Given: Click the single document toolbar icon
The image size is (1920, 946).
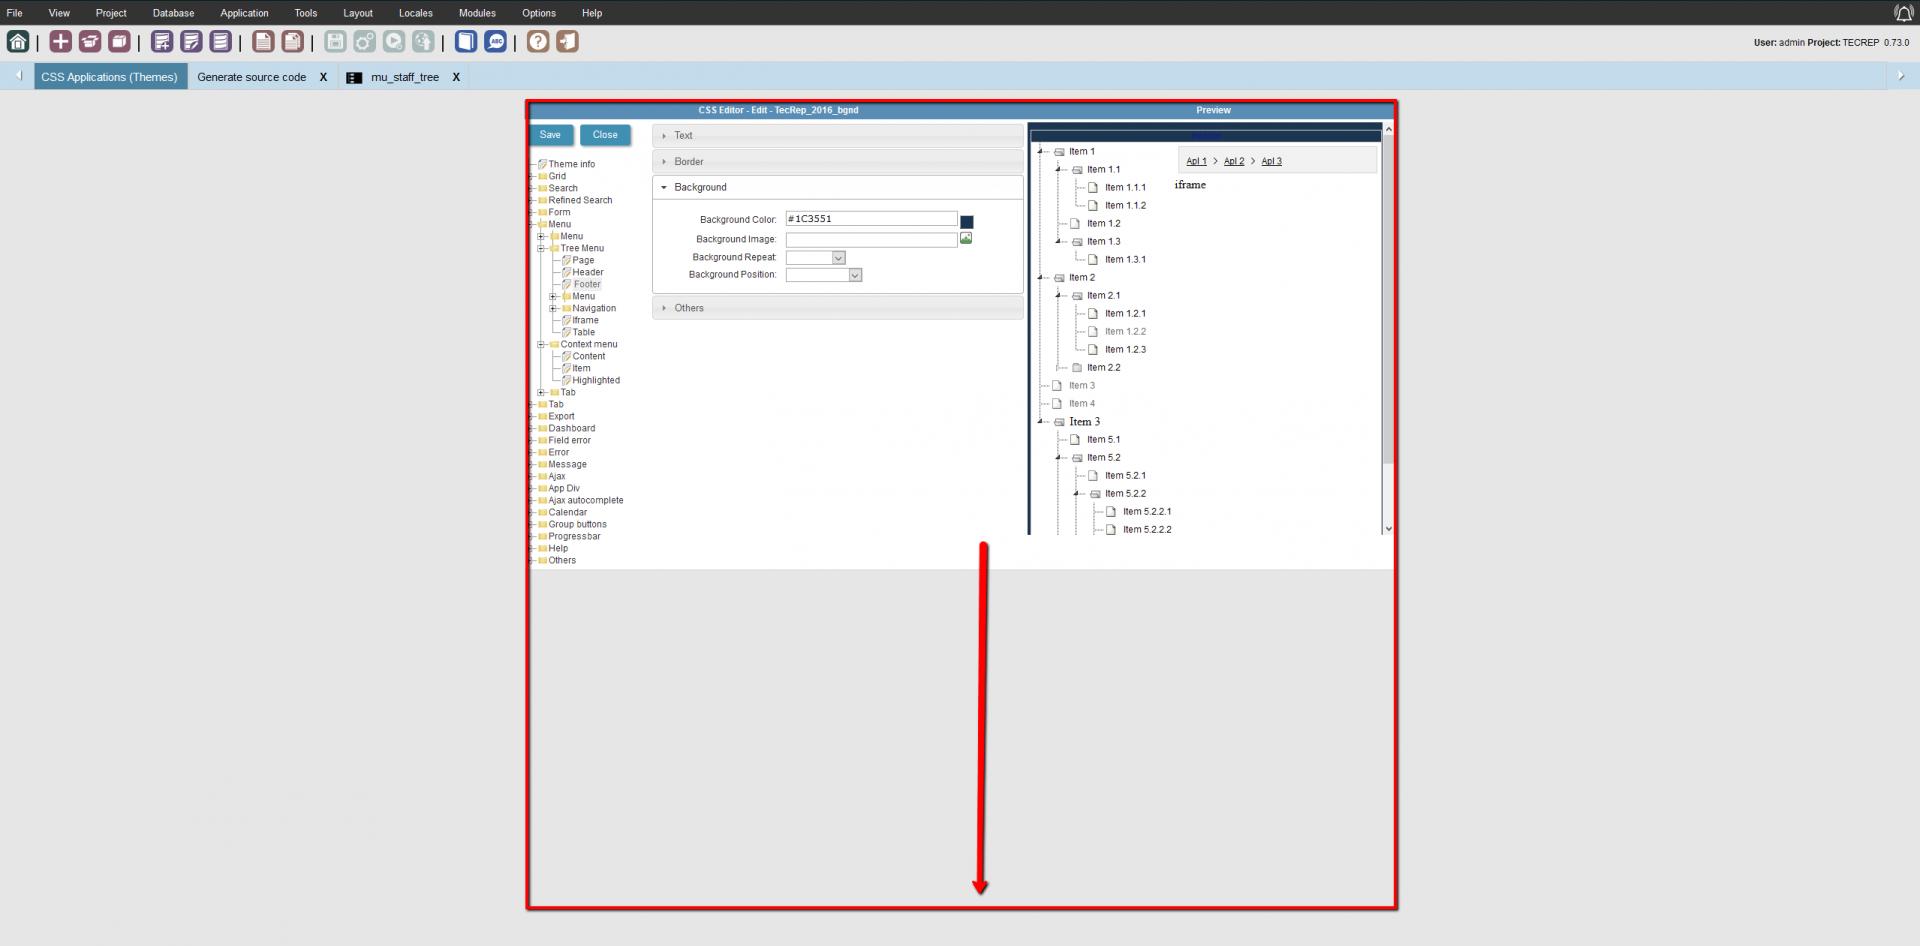Looking at the screenshot, I should tap(263, 41).
